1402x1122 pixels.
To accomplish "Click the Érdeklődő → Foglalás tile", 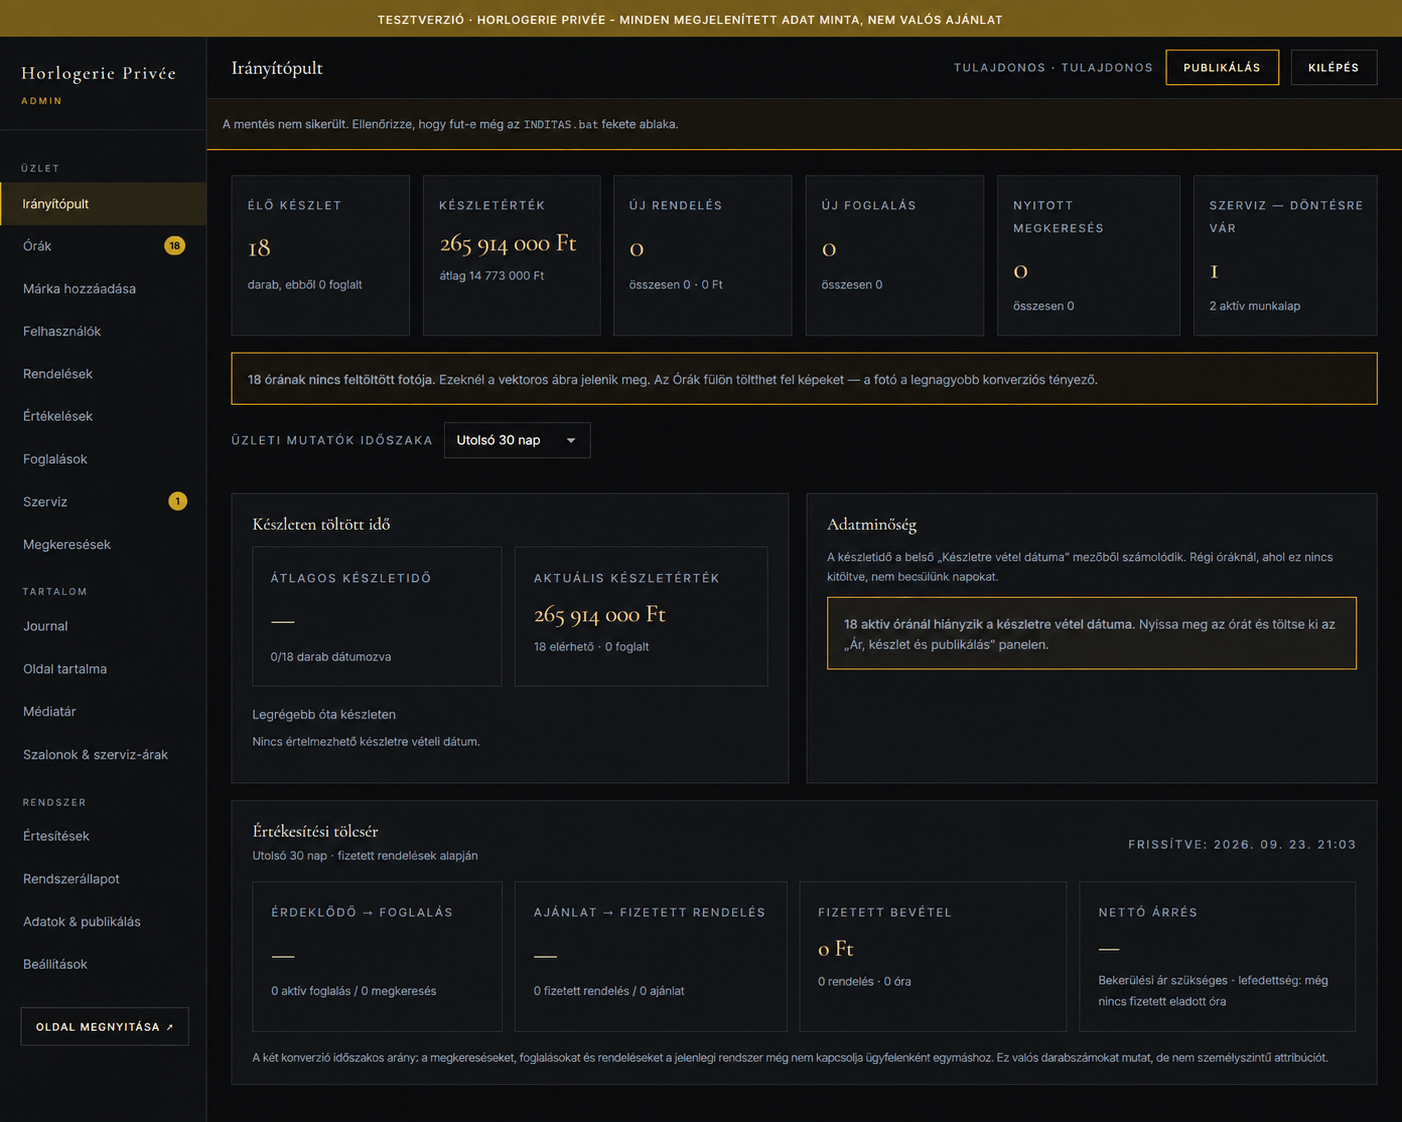I will [377, 956].
